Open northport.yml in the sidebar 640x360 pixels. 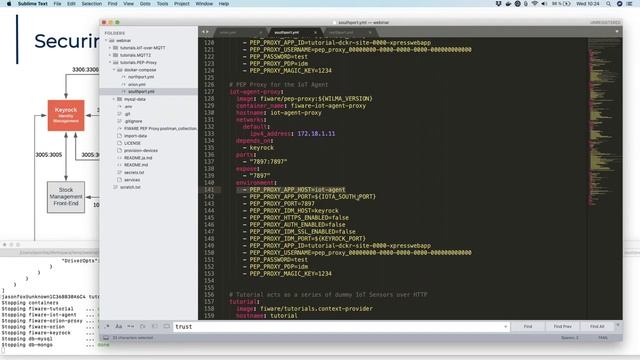141,77
